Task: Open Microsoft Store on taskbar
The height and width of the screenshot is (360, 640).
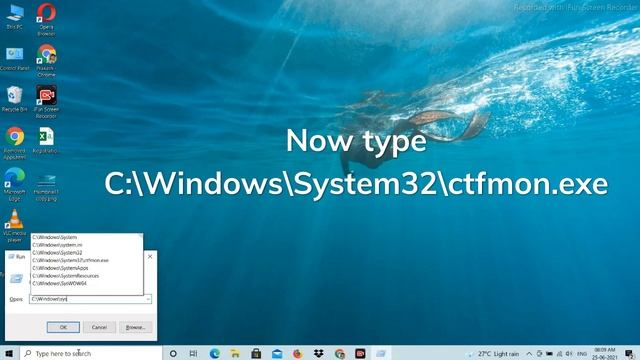Action: [x=256, y=353]
